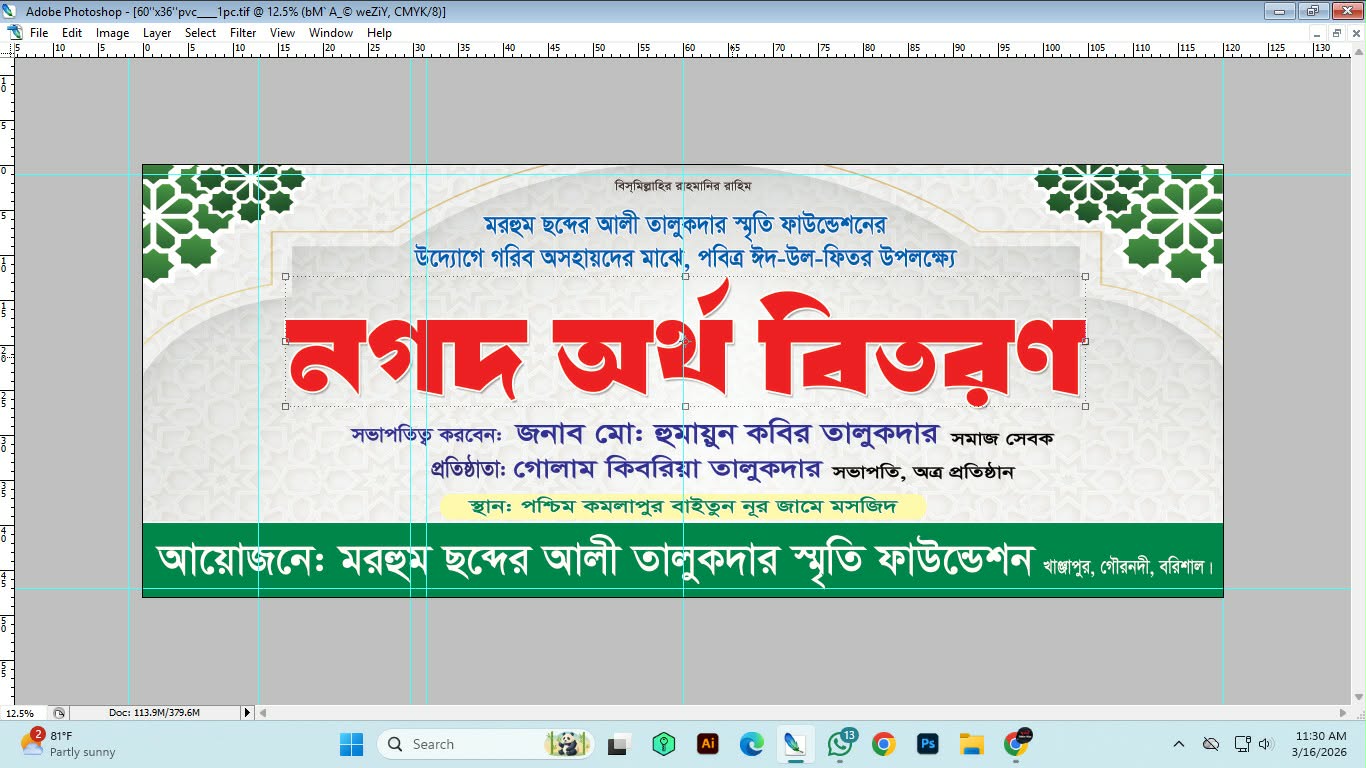Click the Photoshop document icon beside File

click(x=14, y=33)
